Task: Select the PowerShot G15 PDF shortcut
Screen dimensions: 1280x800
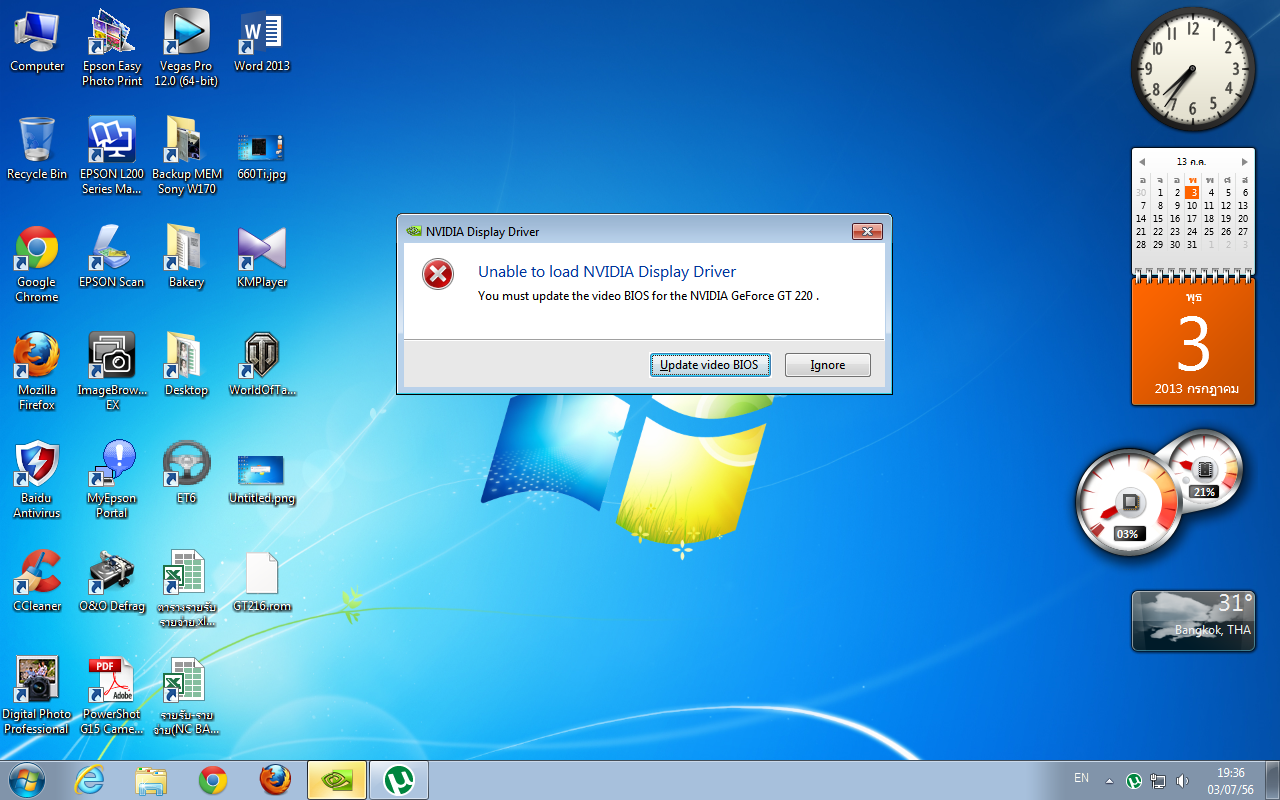Action: pos(112,696)
